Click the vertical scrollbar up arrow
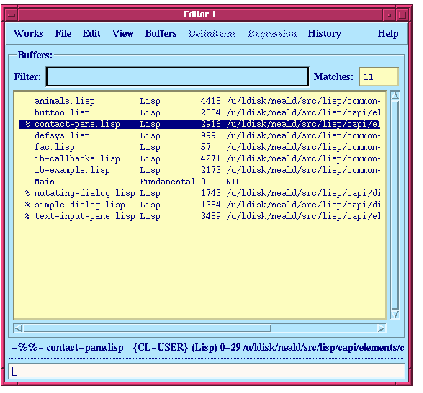Viewport: 423px width, 393px height. pos(395,96)
